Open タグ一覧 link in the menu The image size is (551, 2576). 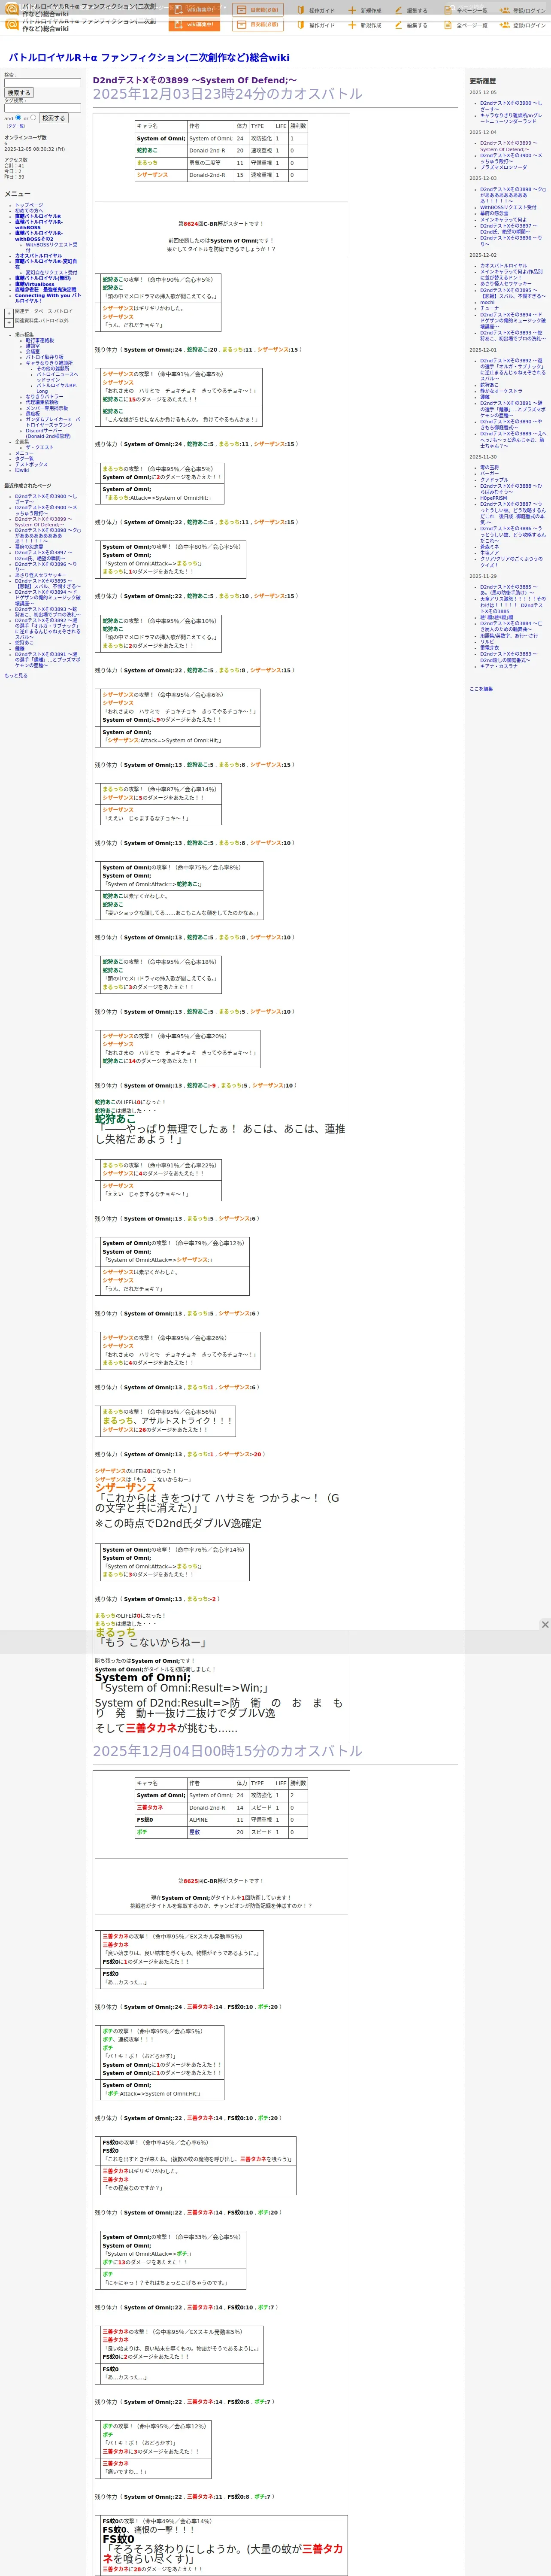point(24,459)
